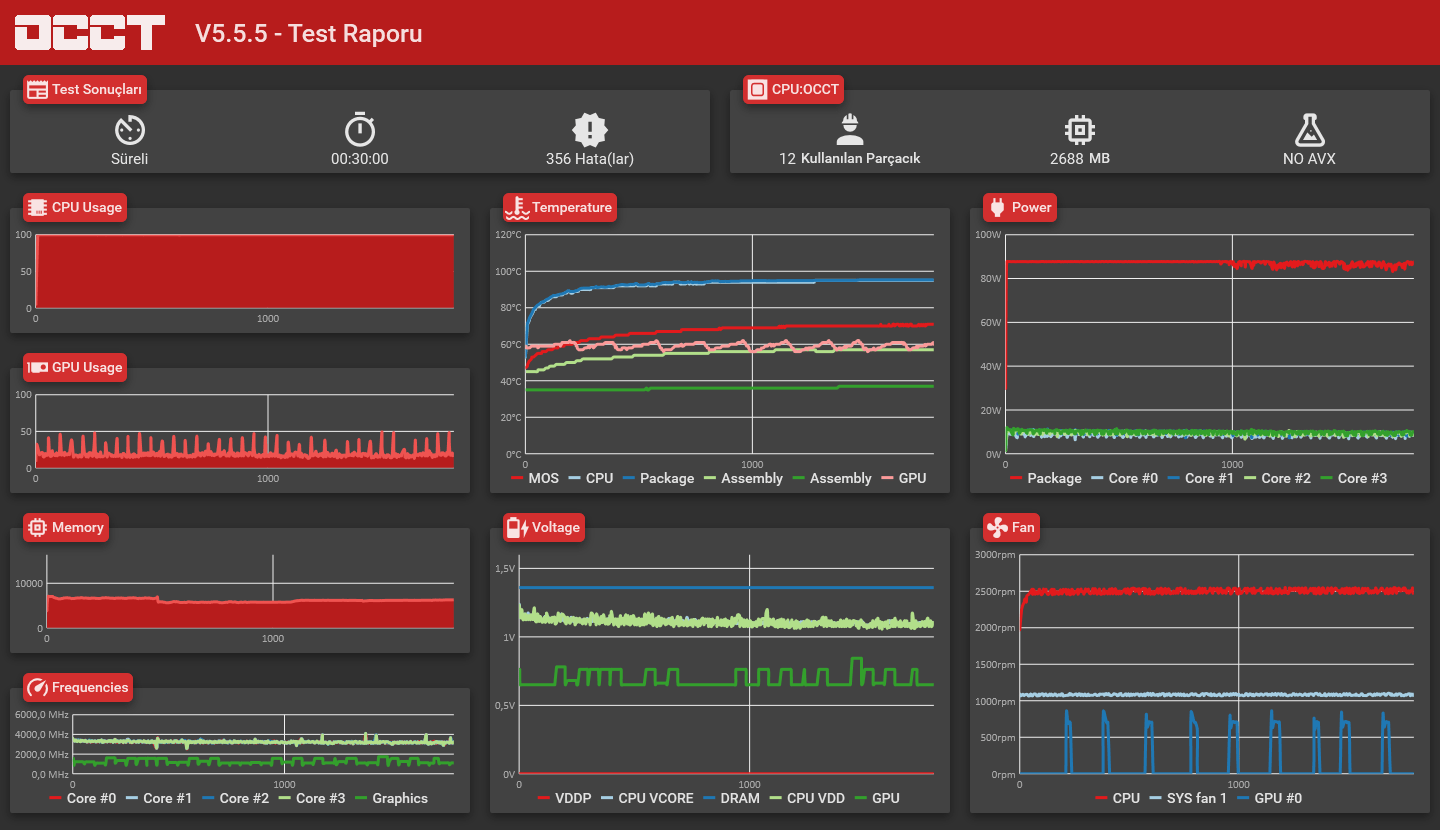The height and width of the screenshot is (830, 1440).
Task: Toggle the MOS series in Temperature legend
Action: [535, 478]
